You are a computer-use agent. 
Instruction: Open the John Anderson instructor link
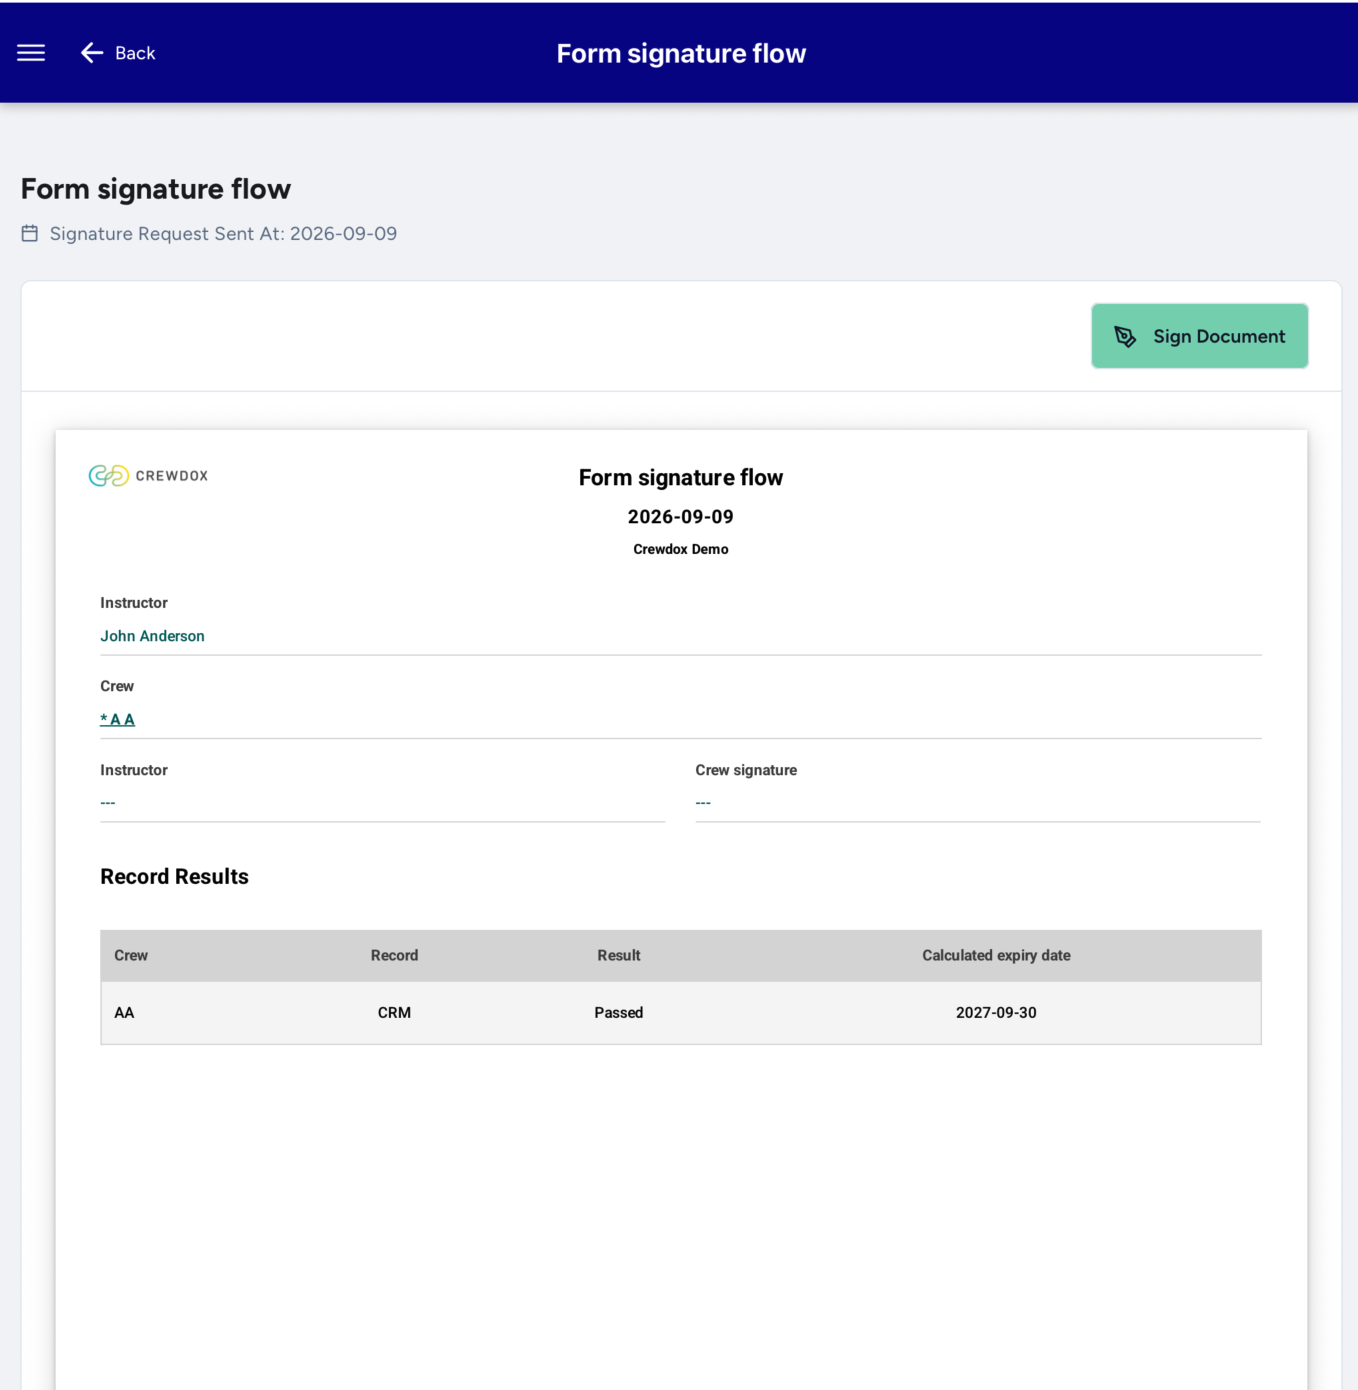[x=152, y=636]
